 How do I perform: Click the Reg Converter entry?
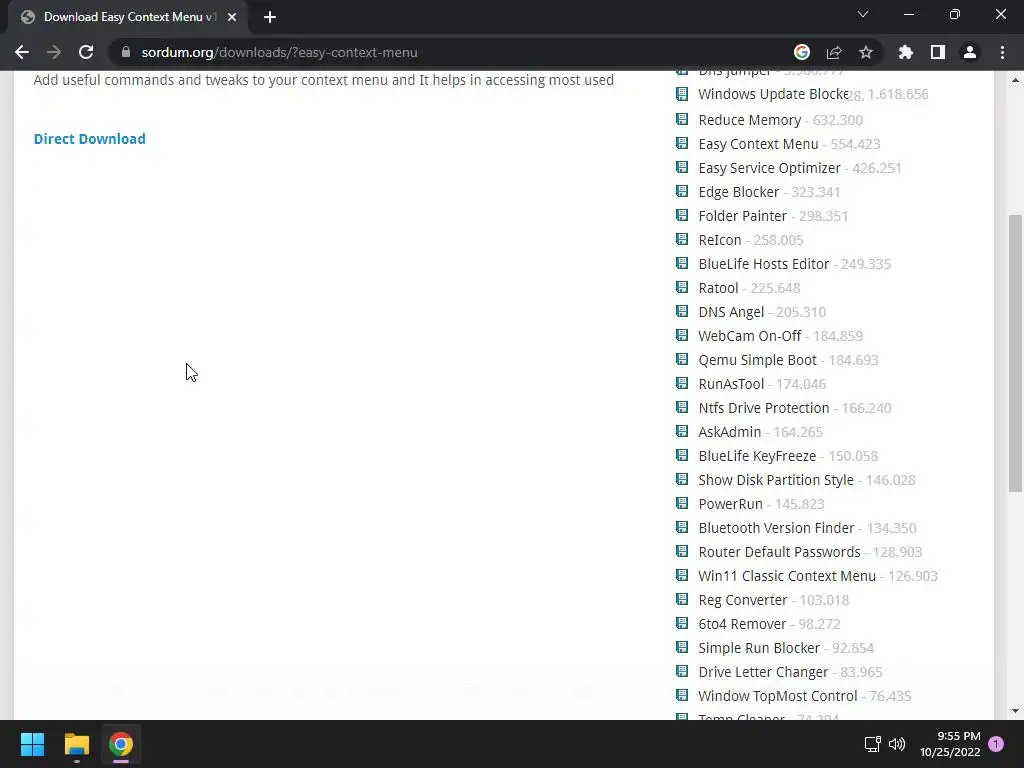(742, 600)
